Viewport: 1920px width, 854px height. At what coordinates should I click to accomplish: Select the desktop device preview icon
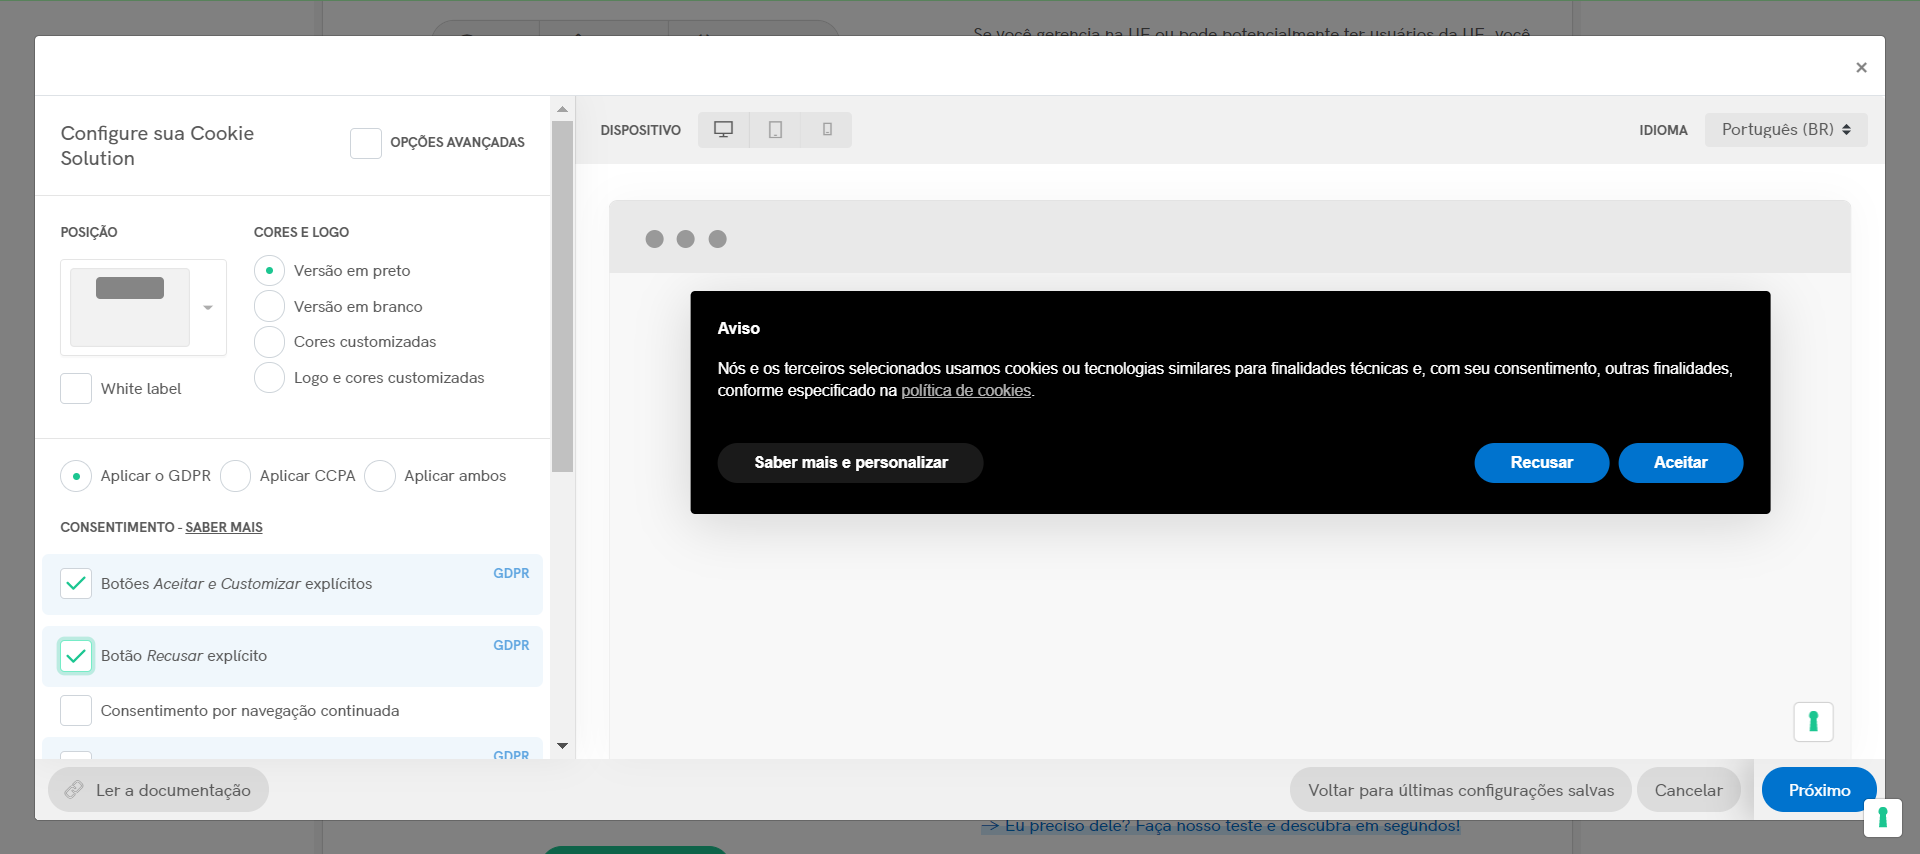pyautogui.click(x=723, y=130)
